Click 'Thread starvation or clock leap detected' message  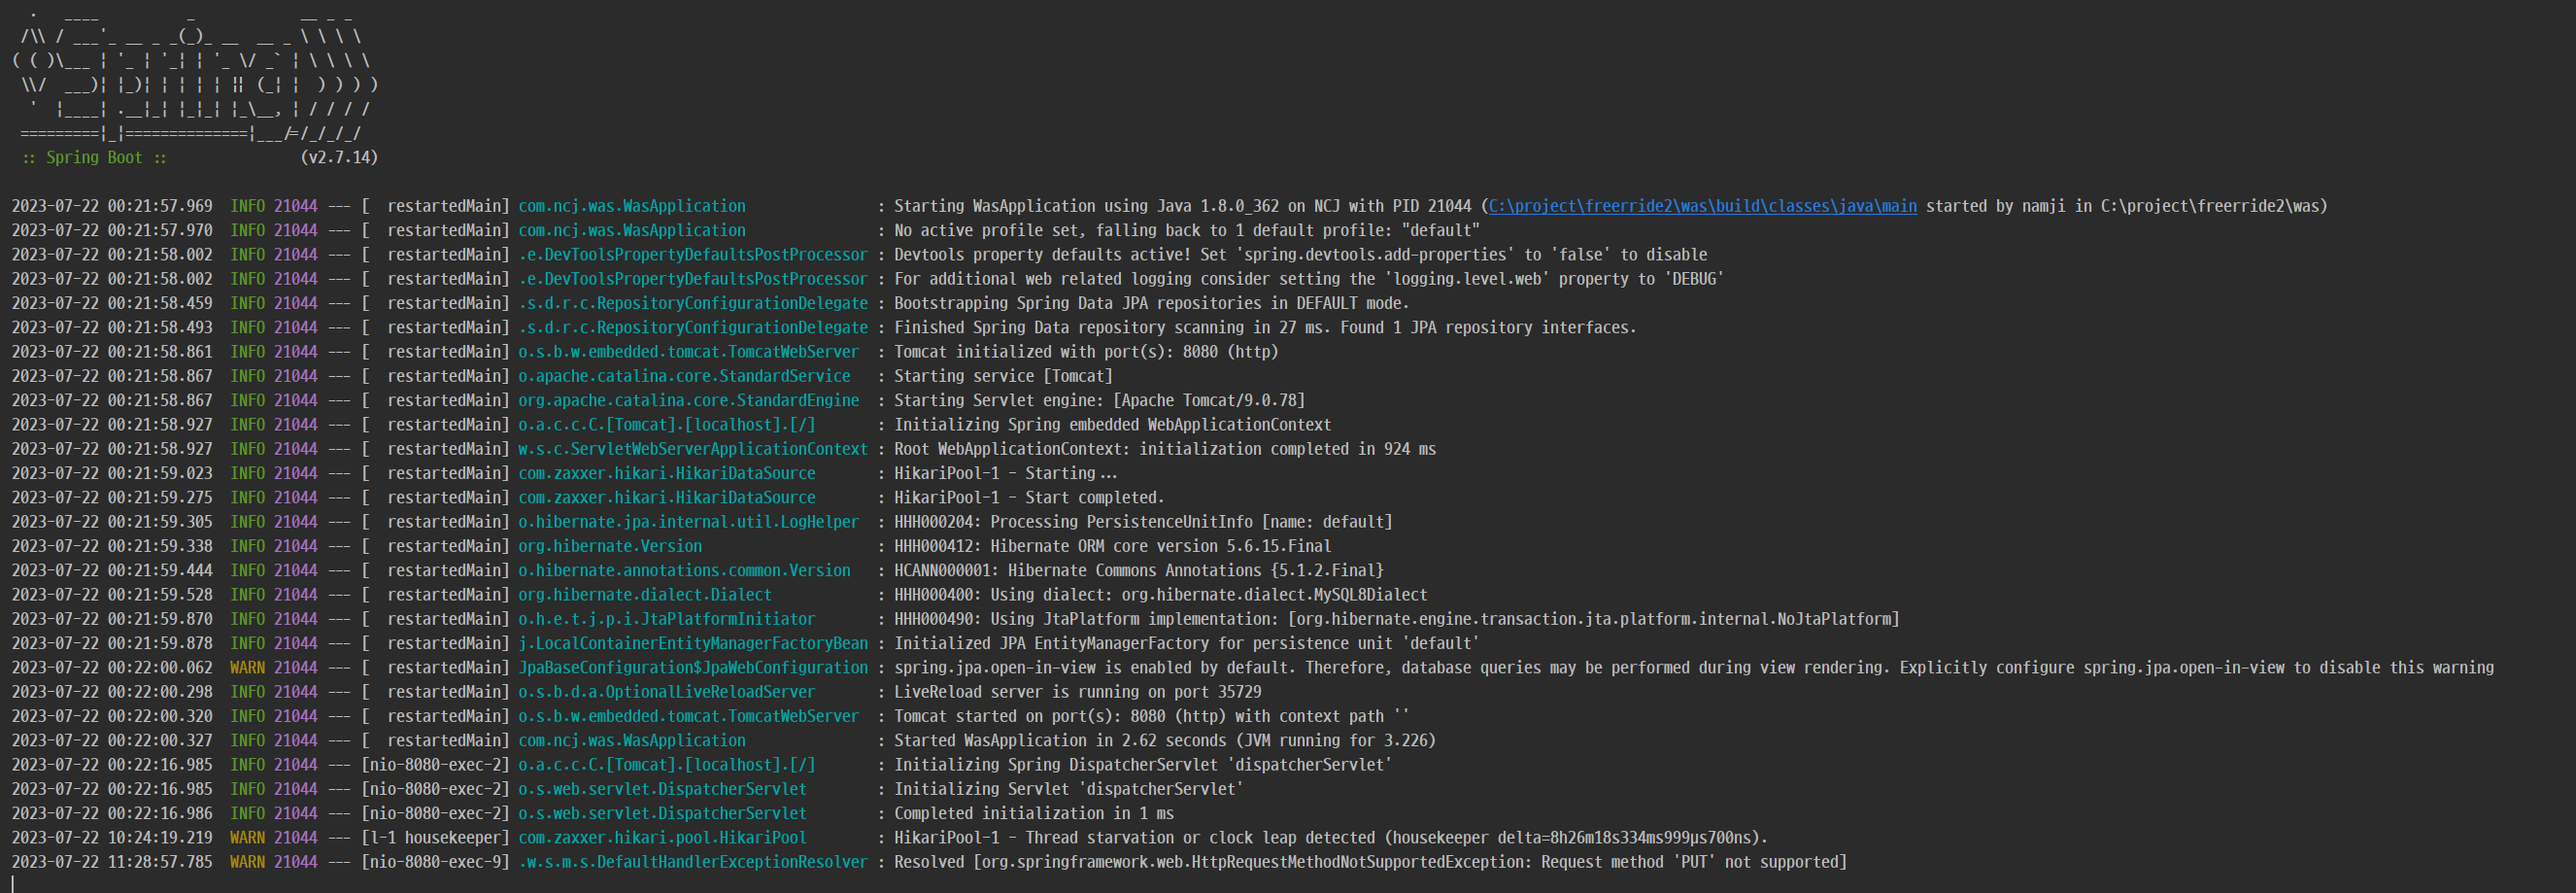(x=1331, y=838)
